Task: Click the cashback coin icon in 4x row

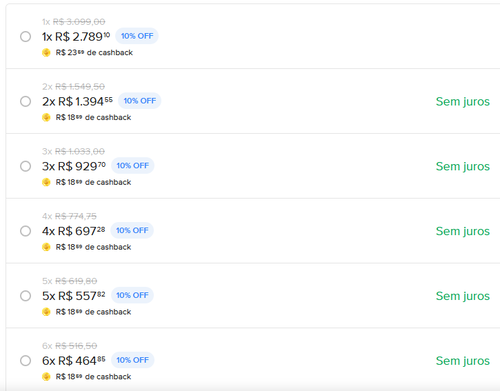Action: [x=46, y=247]
